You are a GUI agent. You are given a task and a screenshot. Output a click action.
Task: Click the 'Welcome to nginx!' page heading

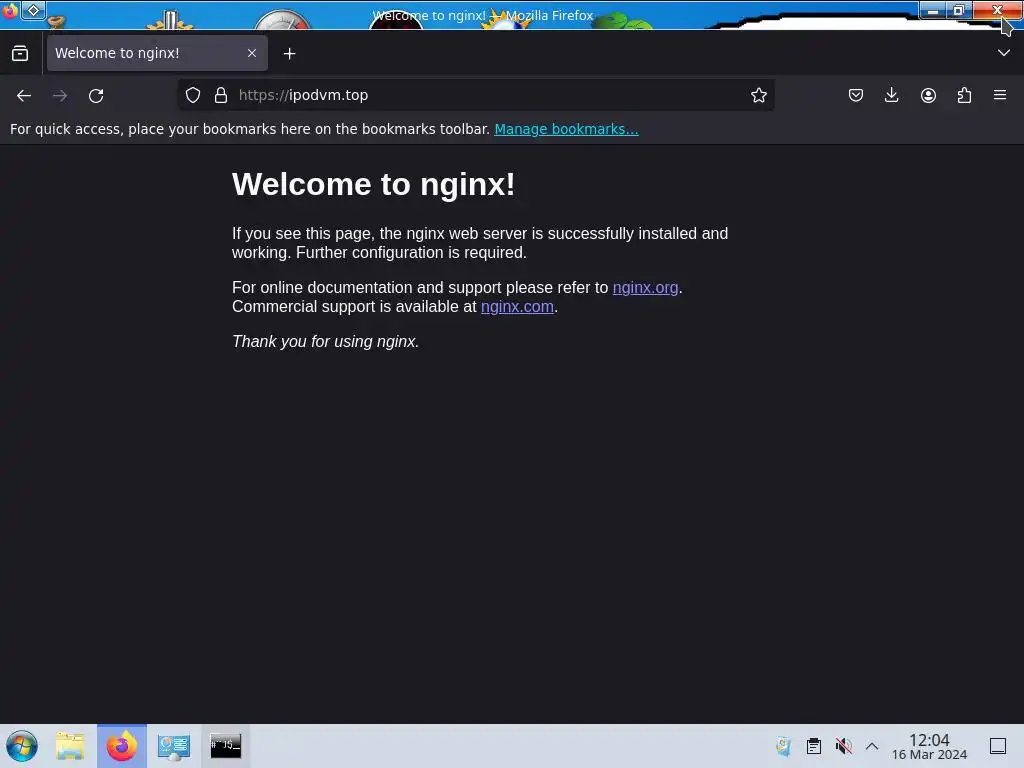pyautogui.click(x=374, y=184)
